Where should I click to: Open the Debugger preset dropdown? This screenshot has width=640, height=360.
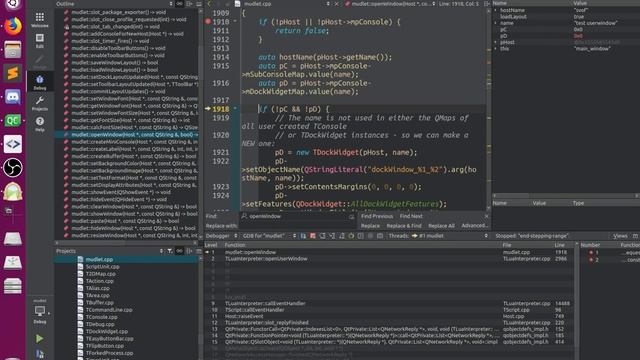[x=221, y=236]
